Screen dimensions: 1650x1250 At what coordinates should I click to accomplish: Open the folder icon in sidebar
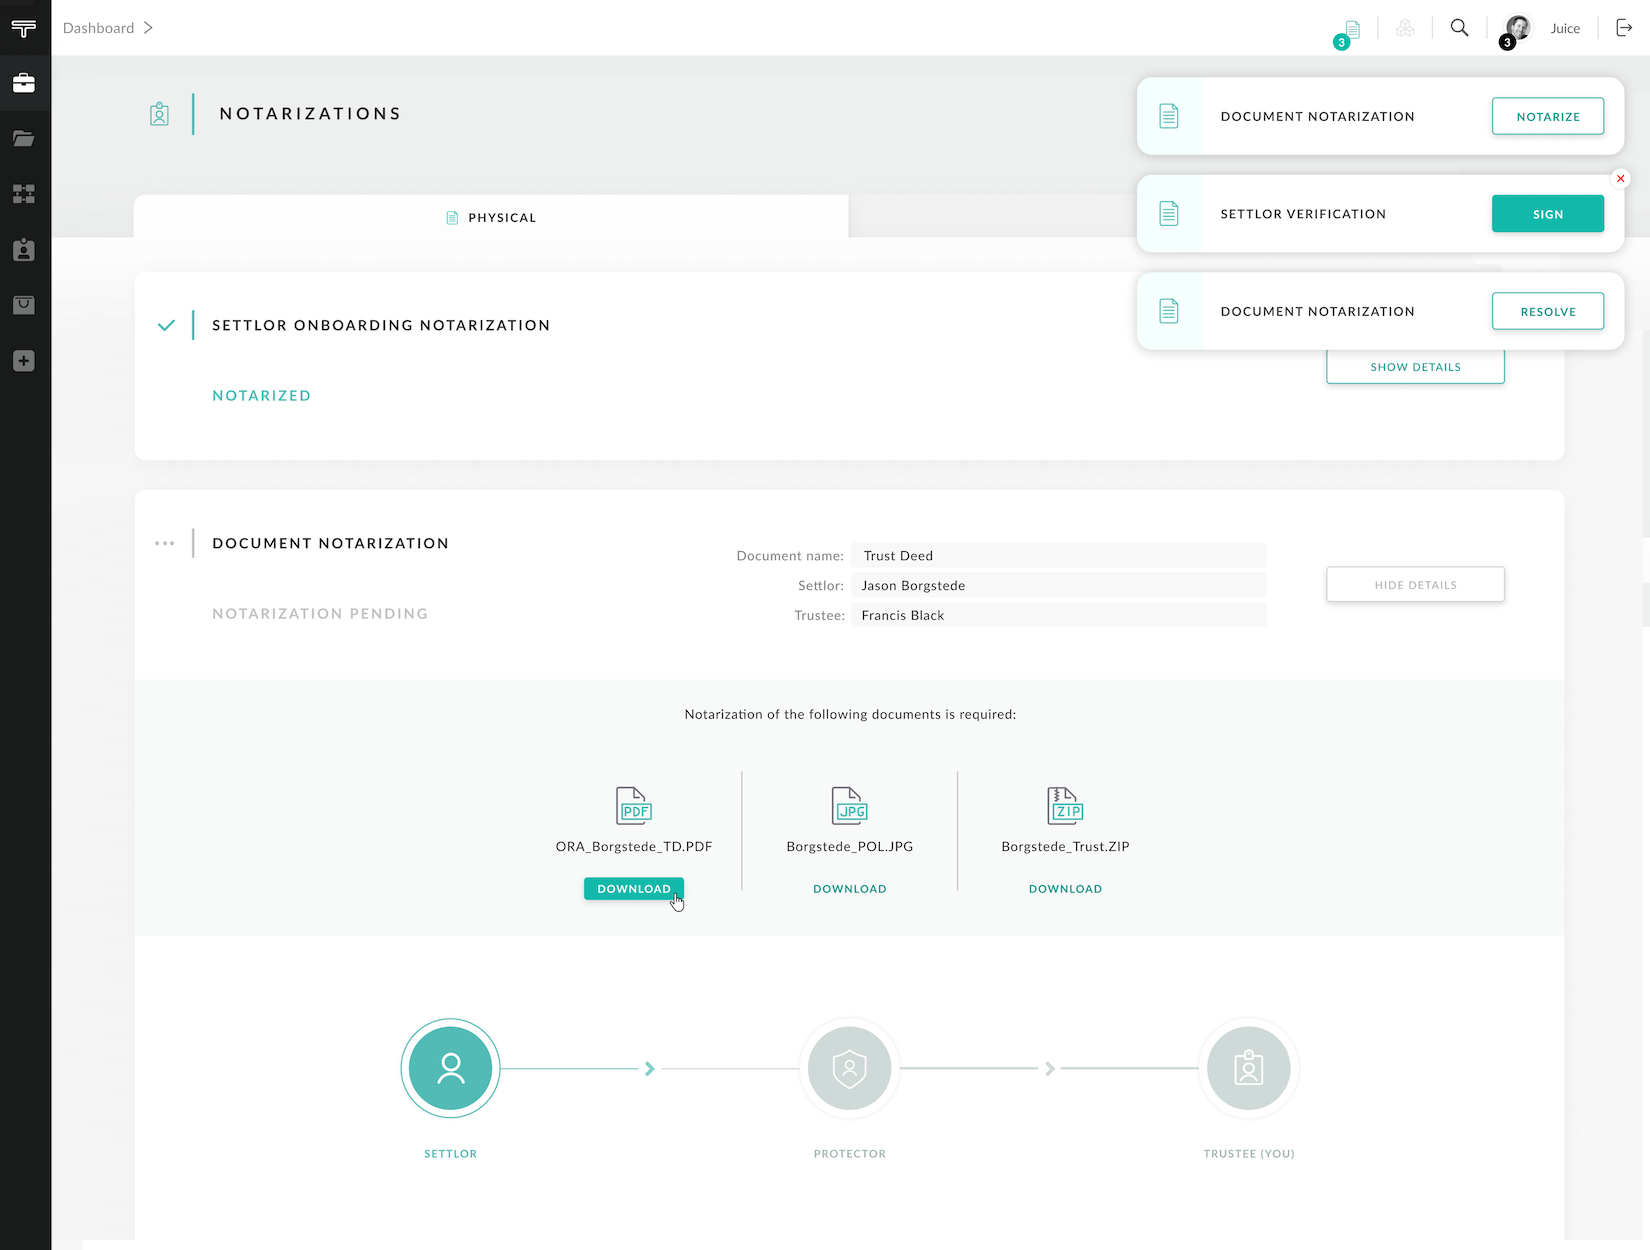point(24,139)
